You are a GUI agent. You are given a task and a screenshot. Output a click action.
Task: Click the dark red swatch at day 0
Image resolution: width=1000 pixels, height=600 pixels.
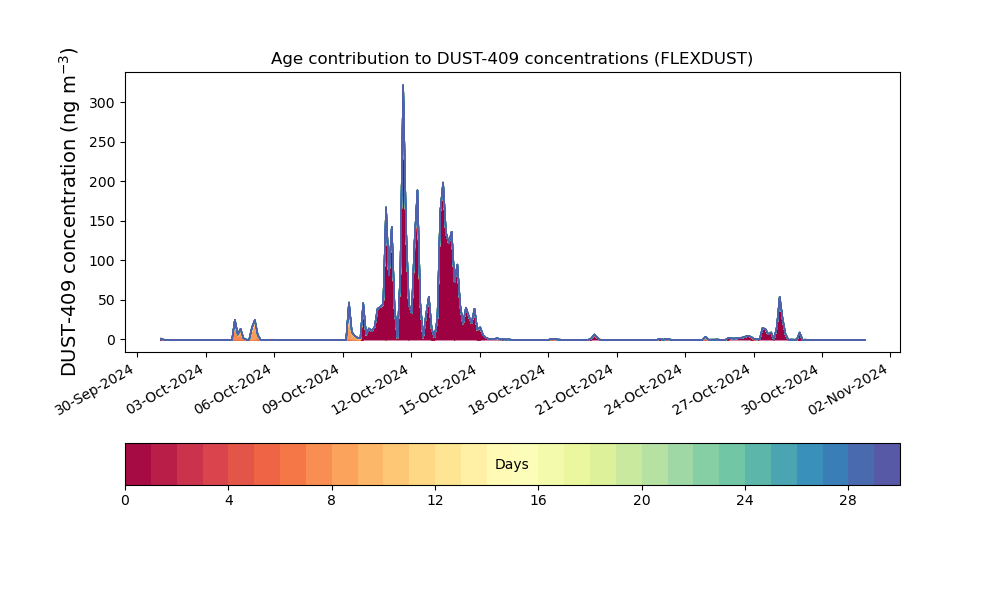coord(138,464)
